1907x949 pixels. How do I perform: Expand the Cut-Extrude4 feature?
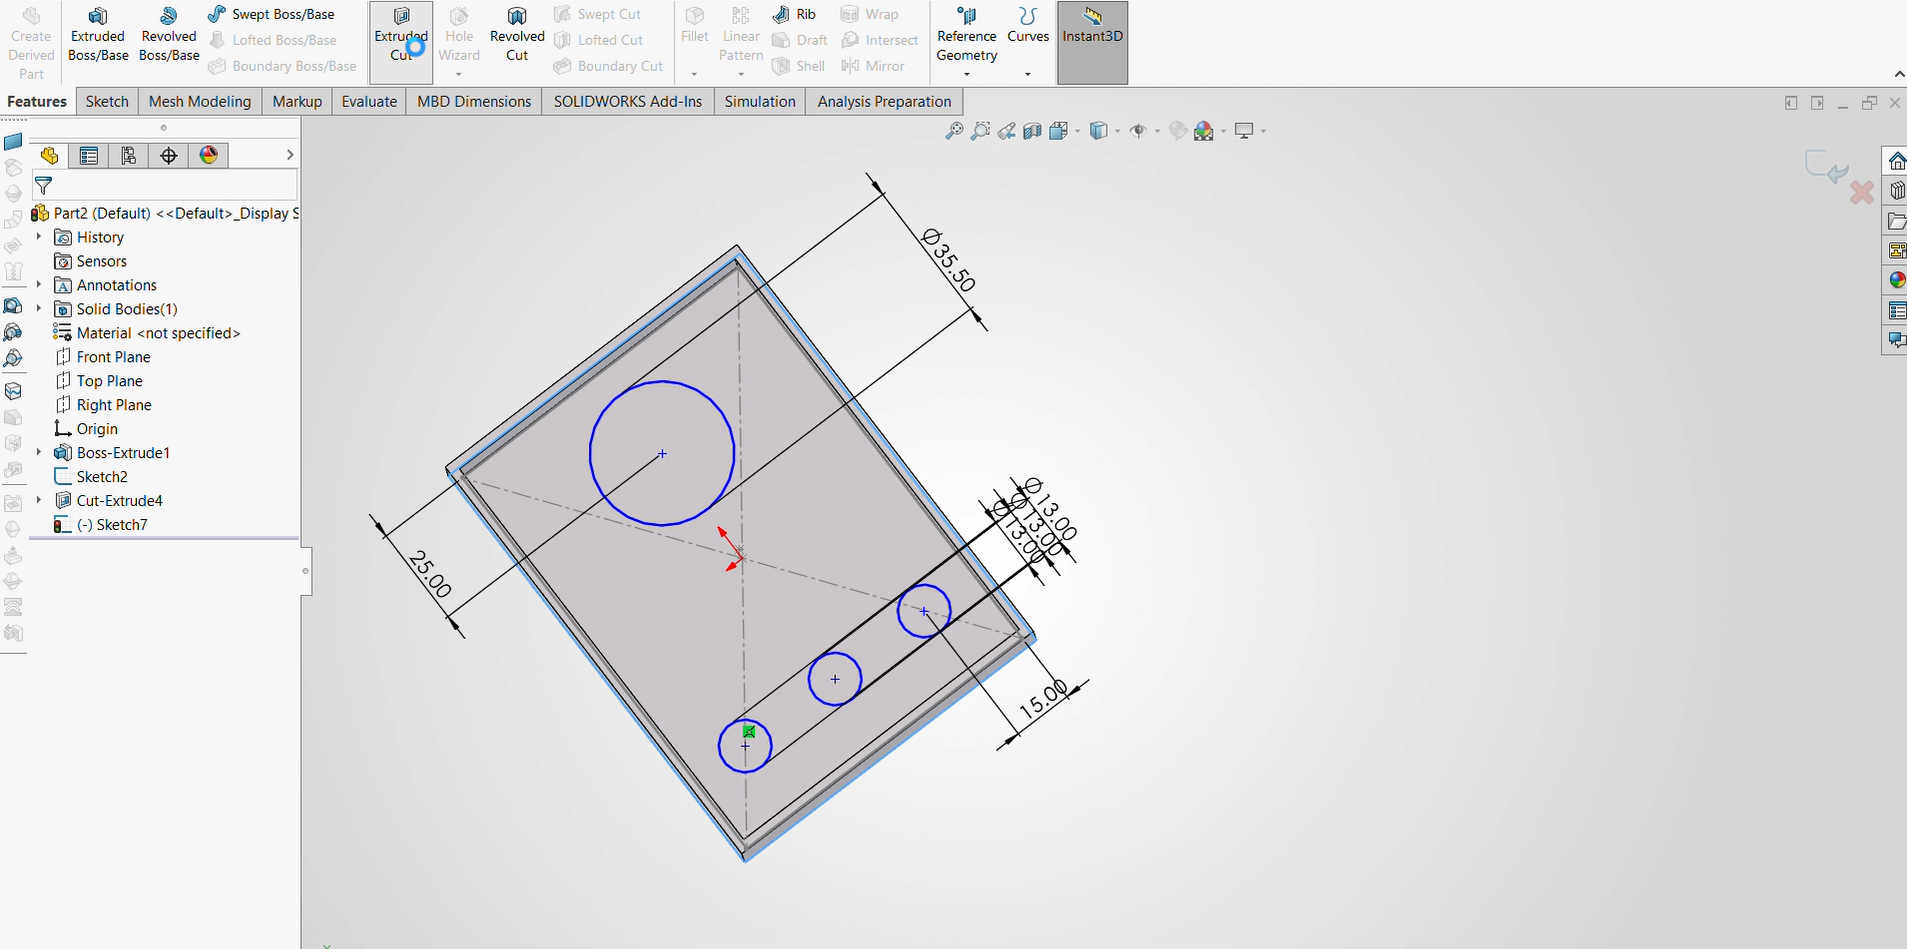[x=39, y=501]
